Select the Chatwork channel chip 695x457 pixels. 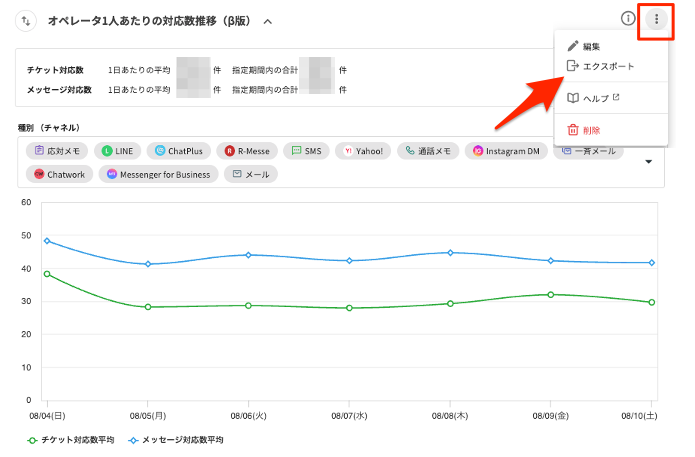click(61, 174)
